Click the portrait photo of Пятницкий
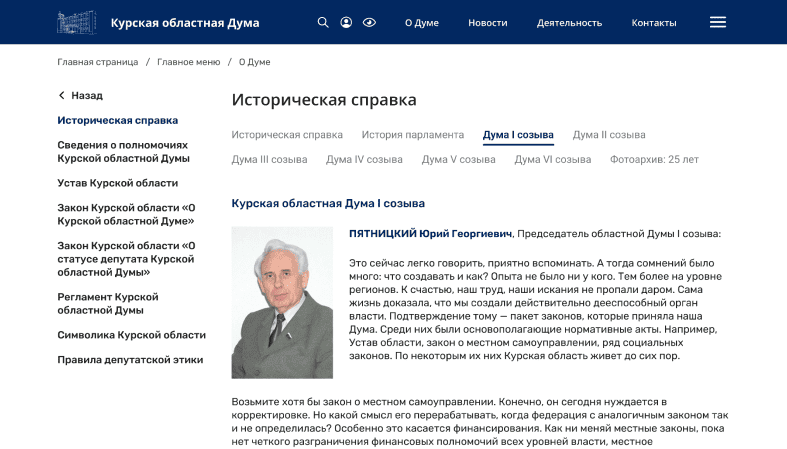 [282, 303]
